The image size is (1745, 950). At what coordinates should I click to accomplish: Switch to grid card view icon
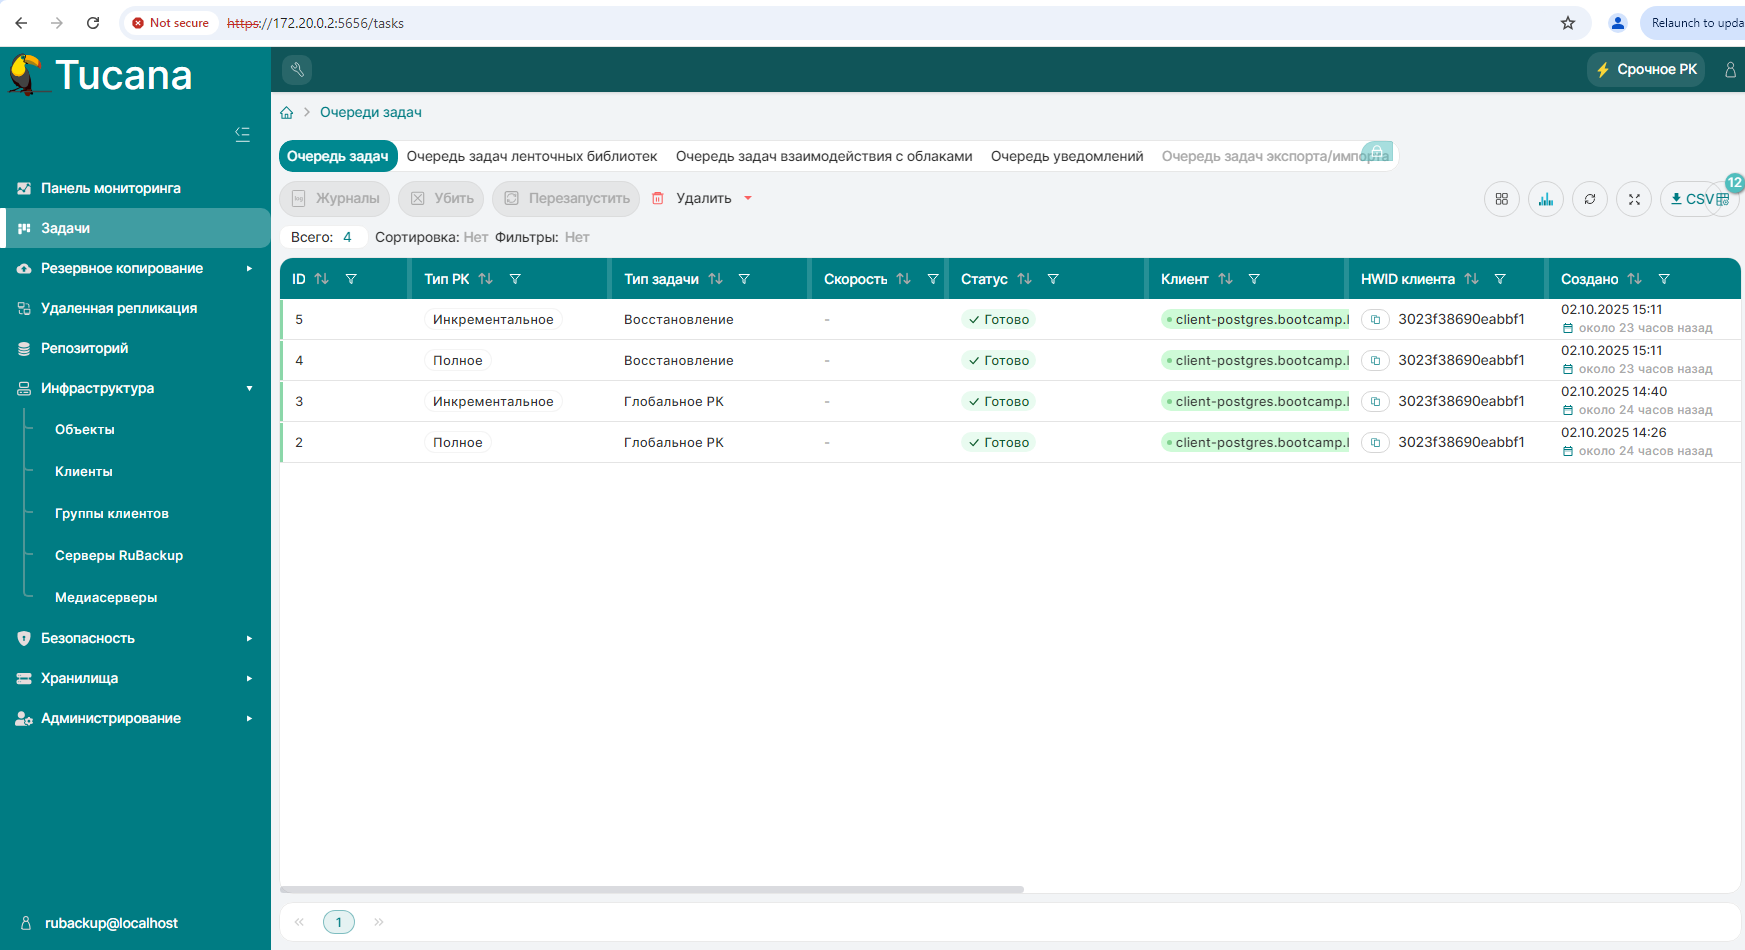[x=1501, y=199]
